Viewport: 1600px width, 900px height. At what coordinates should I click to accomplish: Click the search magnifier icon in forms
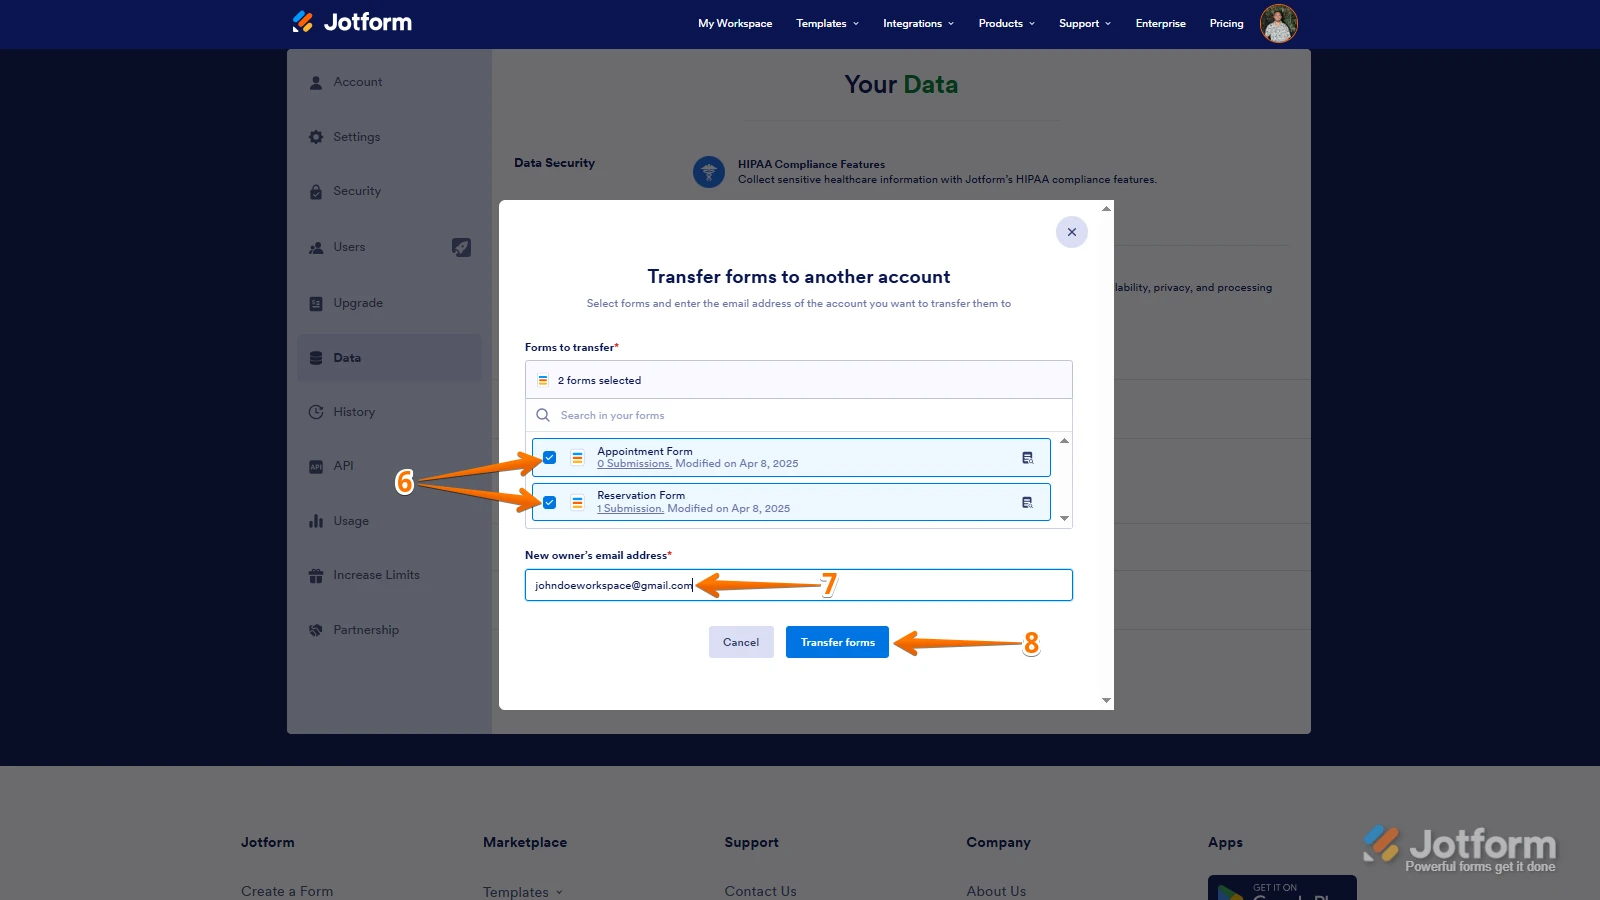(543, 415)
